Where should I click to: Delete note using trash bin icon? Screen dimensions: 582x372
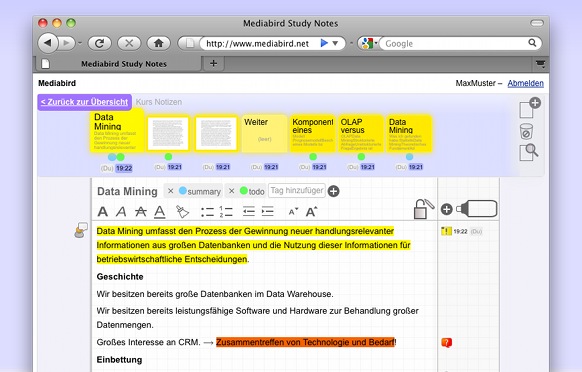click(526, 131)
